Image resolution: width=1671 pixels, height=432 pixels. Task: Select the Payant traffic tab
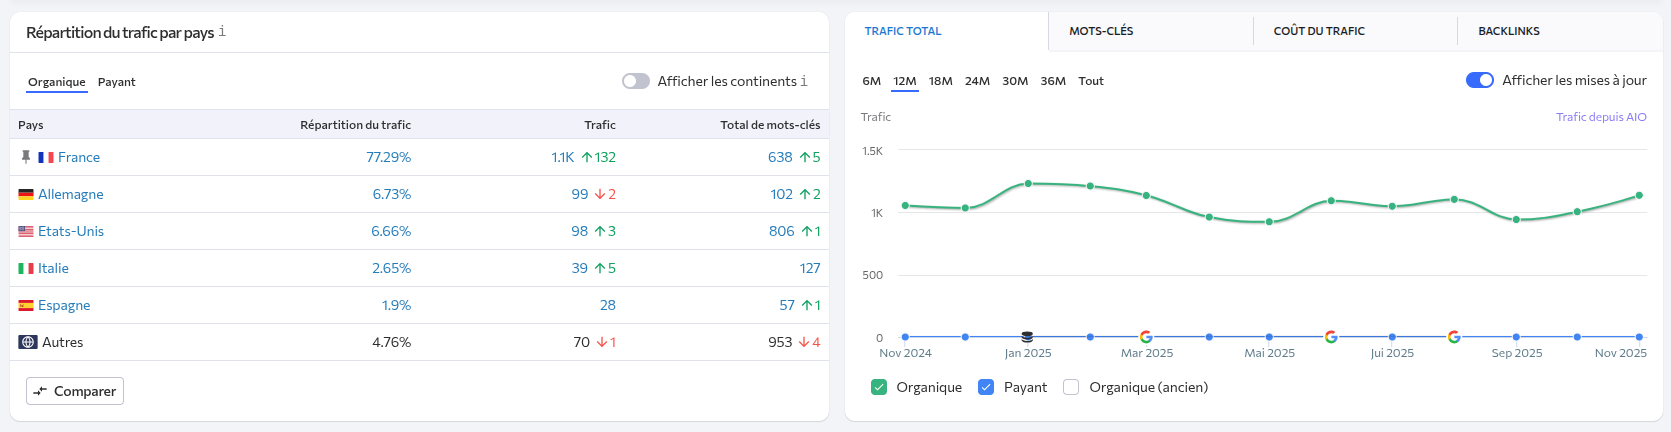click(x=116, y=82)
